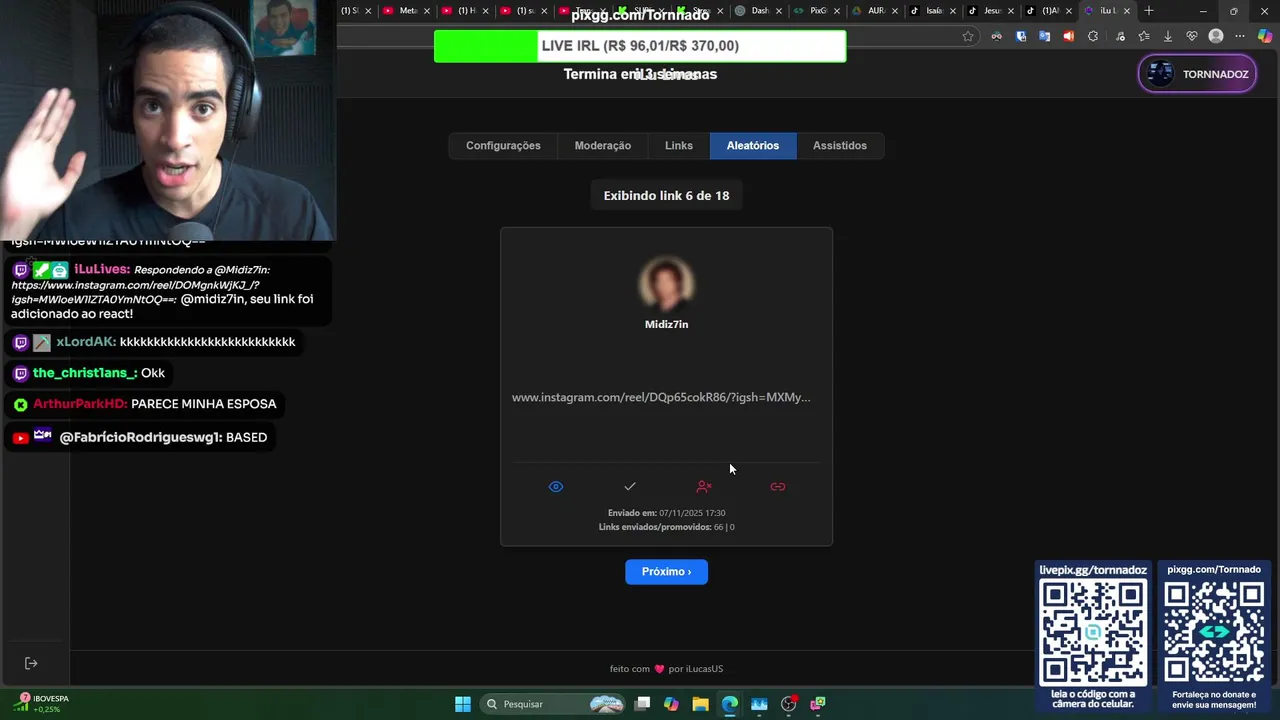Switch to the Moderação tab
This screenshot has height=720, width=1280.
[603, 146]
